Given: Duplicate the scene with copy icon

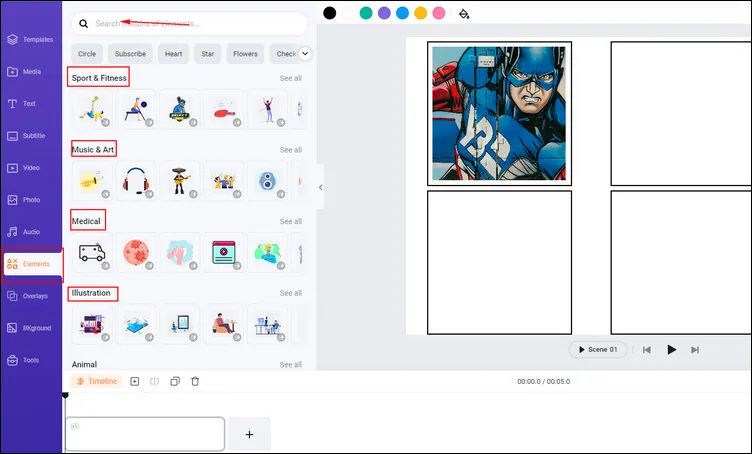Looking at the screenshot, I should pyautogui.click(x=175, y=382).
